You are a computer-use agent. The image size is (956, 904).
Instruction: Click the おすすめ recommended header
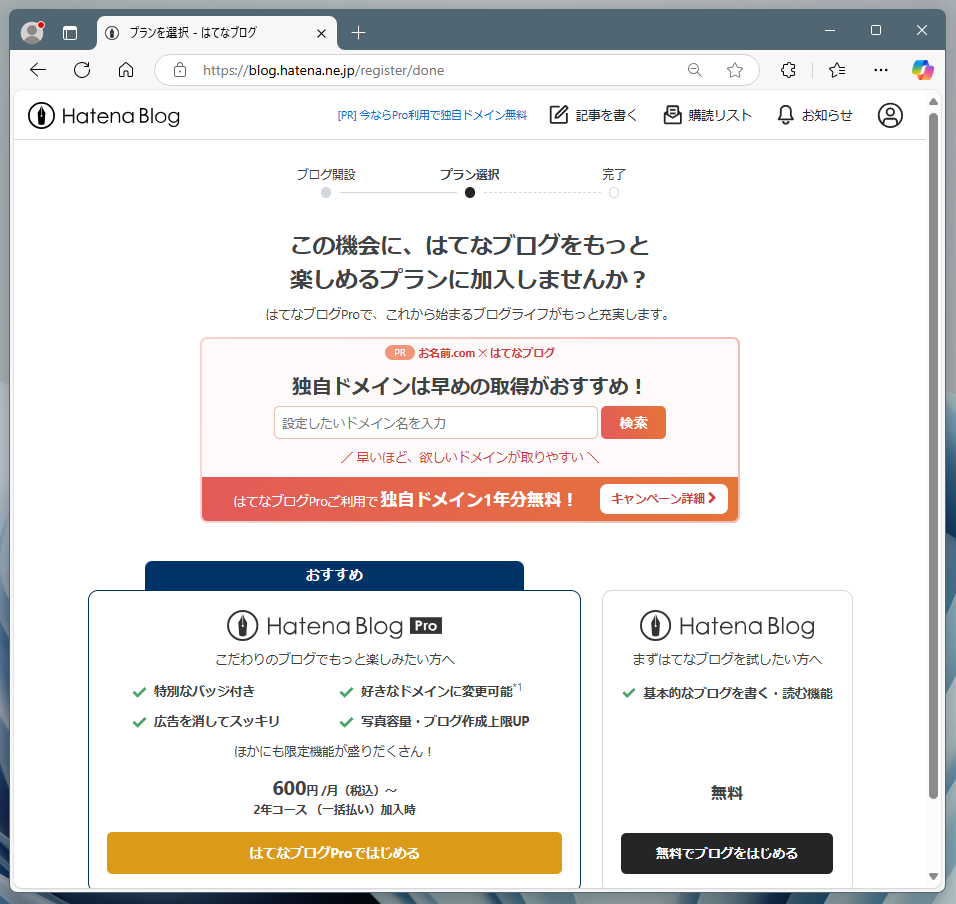coord(334,575)
